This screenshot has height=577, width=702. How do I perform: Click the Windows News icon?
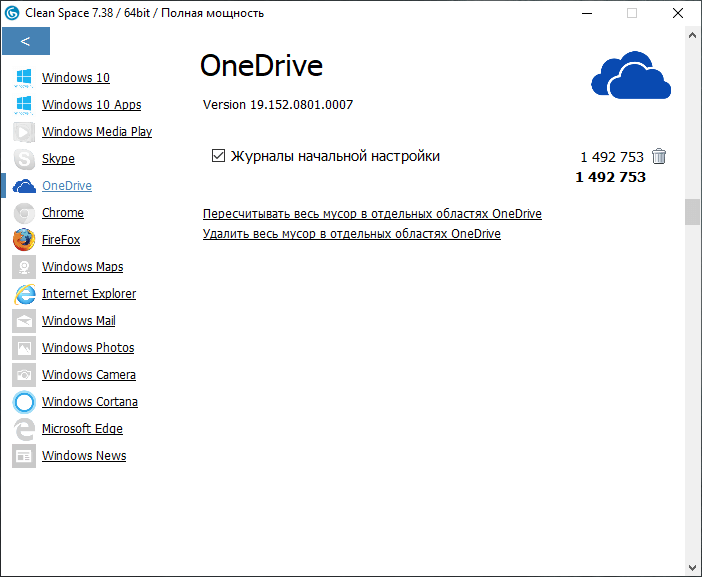[24, 456]
